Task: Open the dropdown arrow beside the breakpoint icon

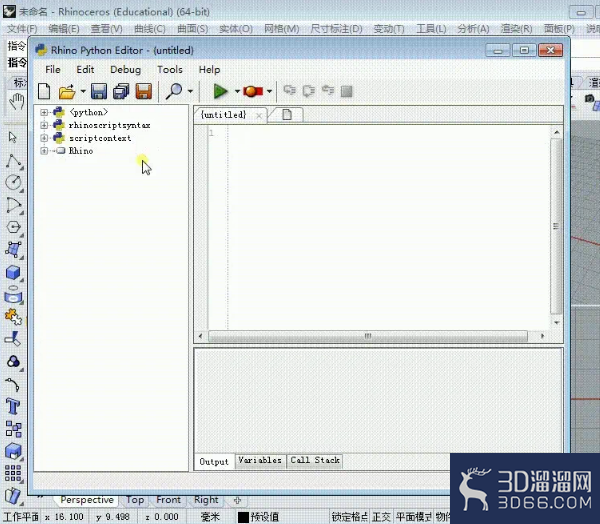Action: (x=269, y=91)
